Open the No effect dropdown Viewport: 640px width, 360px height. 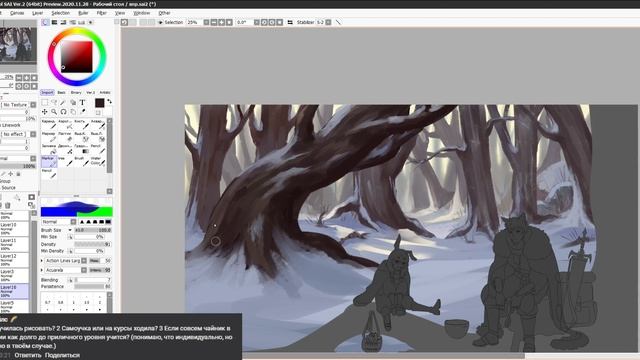[33, 134]
